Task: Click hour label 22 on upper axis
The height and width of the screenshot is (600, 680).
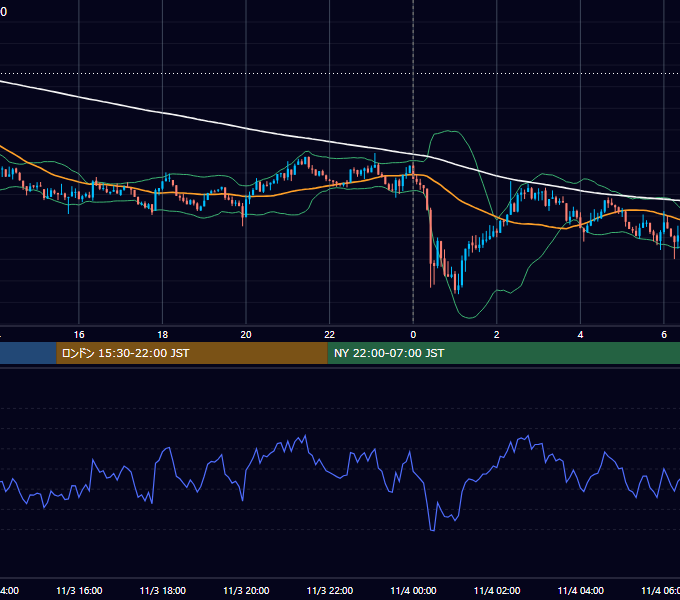Action: click(x=330, y=335)
